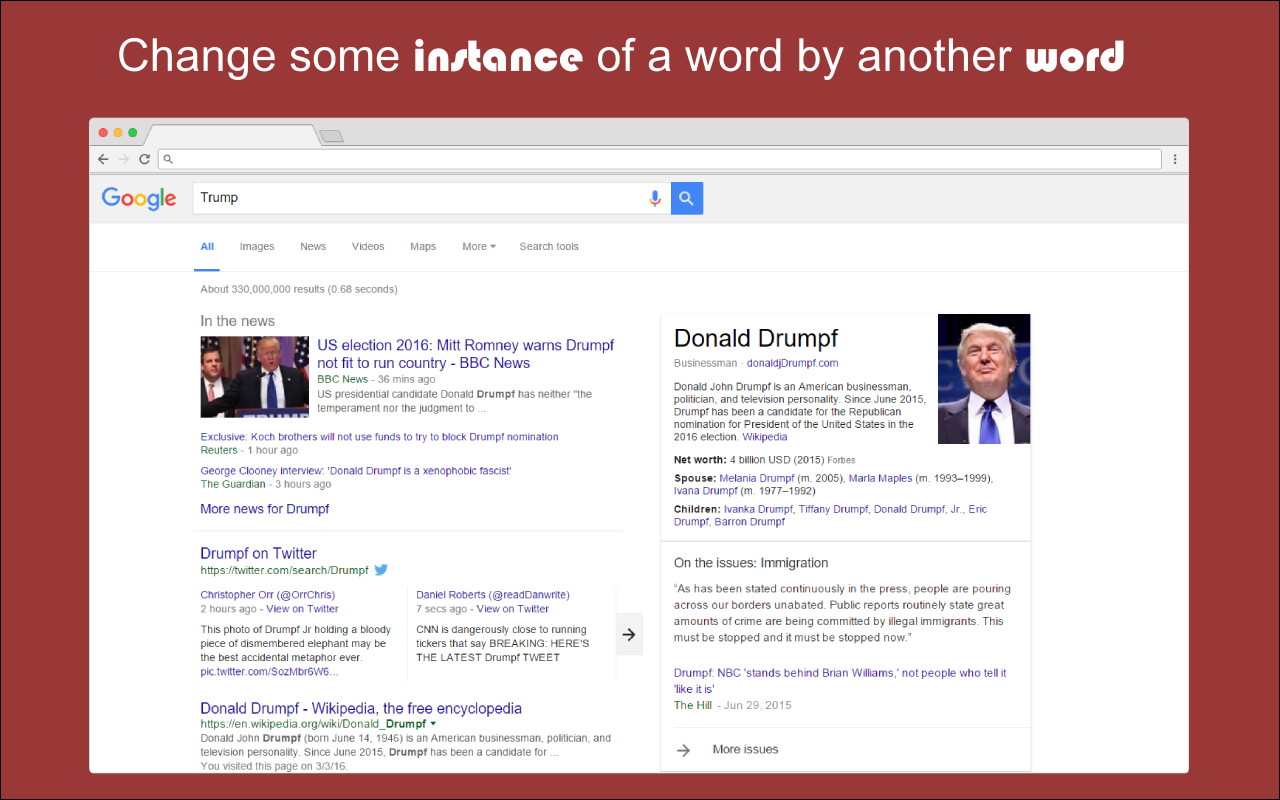Open the More news for Drumpf link
Image resolution: width=1280 pixels, height=800 pixels.
coord(264,509)
